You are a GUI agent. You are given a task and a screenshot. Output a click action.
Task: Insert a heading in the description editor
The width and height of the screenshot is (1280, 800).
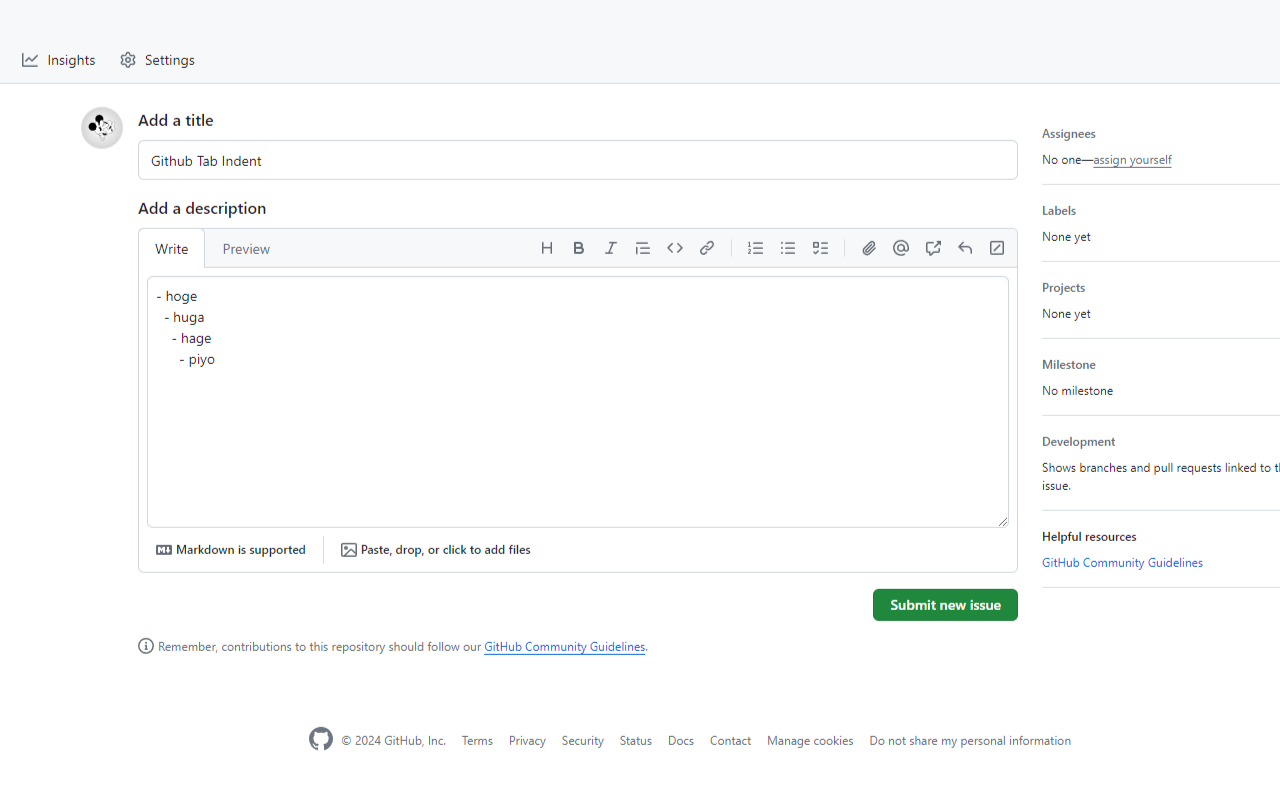[x=547, y=248]
